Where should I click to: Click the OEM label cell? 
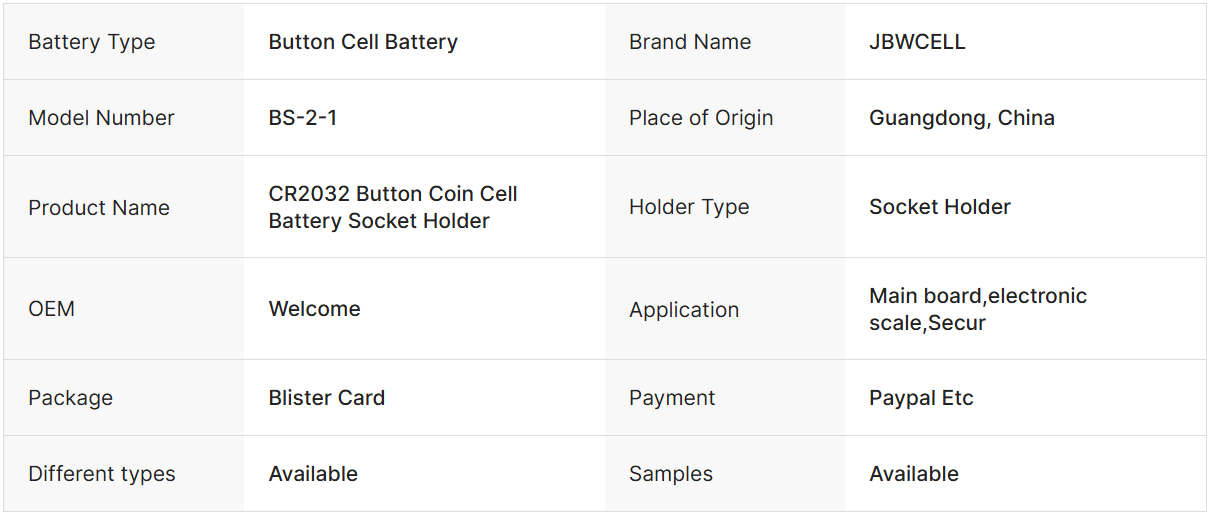(52, 309)
